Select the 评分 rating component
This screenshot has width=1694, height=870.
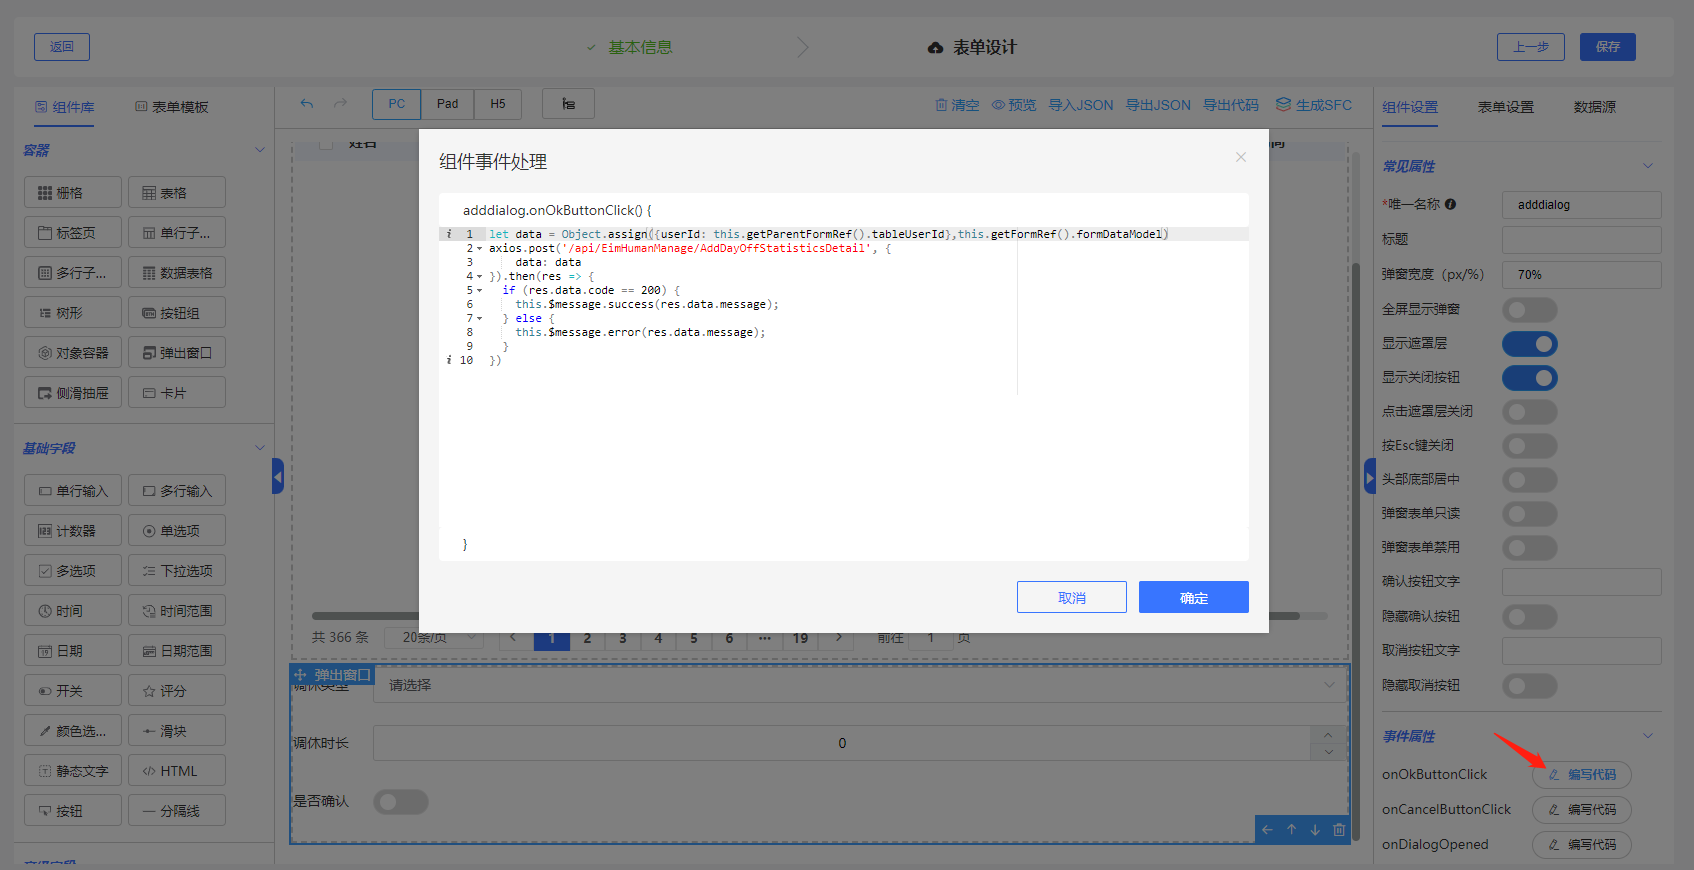[177, 690]
